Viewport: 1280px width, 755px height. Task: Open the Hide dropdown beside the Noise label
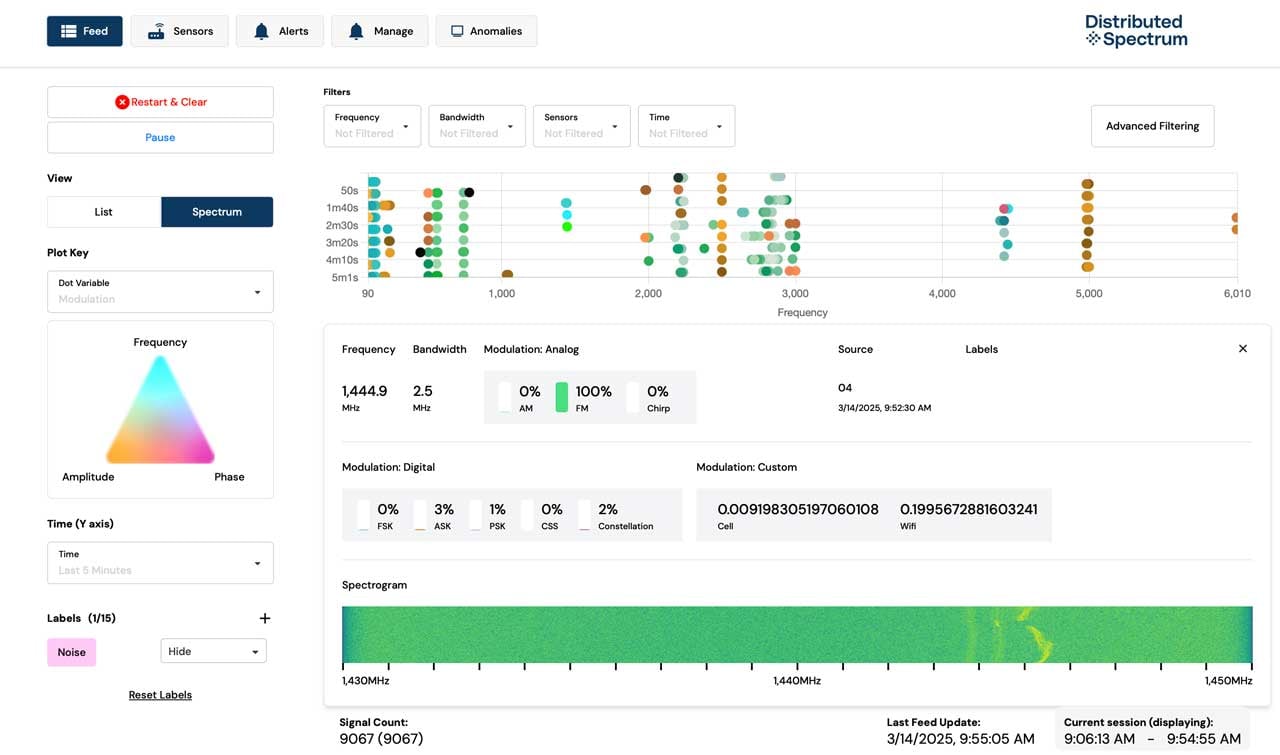tap(213, 650)
